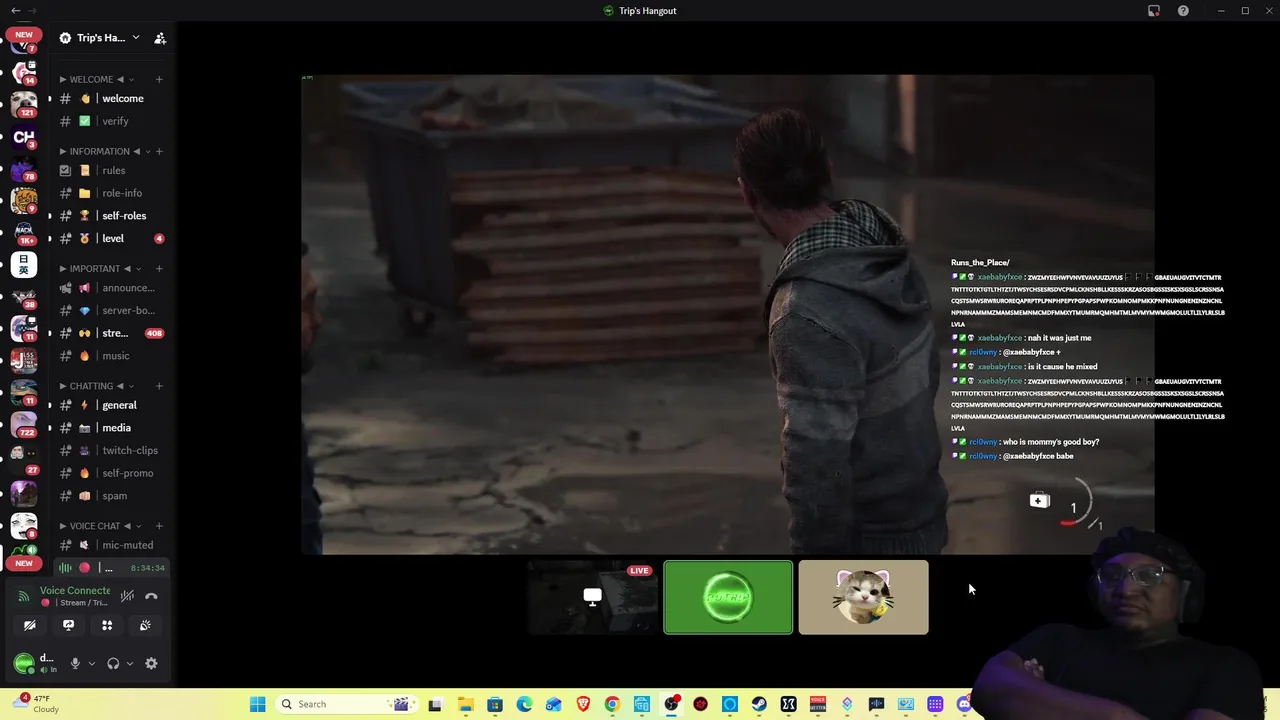Open Brave browser from taskbar
The width and height of the screenshot is (1280, 720).
[583, 704]
